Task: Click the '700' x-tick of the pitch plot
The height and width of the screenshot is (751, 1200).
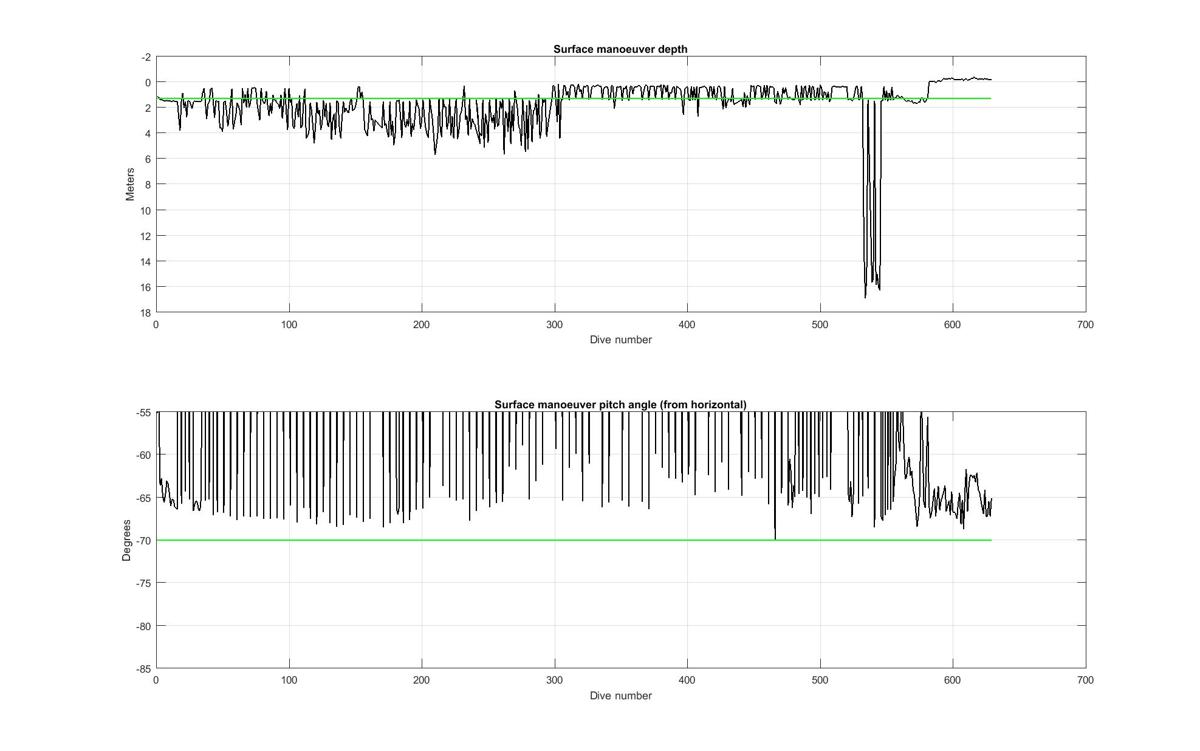Action: click(1086, 680)
